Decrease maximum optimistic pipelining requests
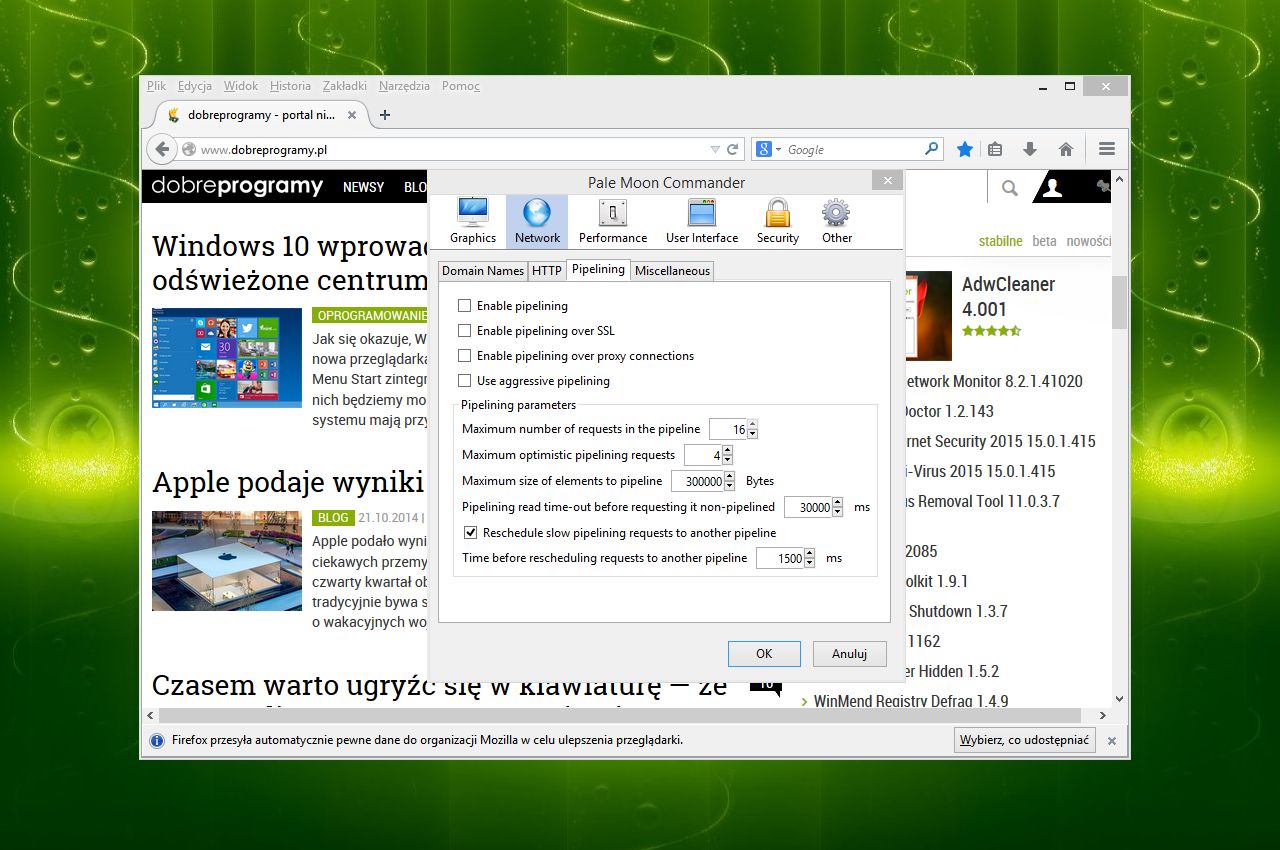The image size is (1280, 850). click(x=728, y=460)
